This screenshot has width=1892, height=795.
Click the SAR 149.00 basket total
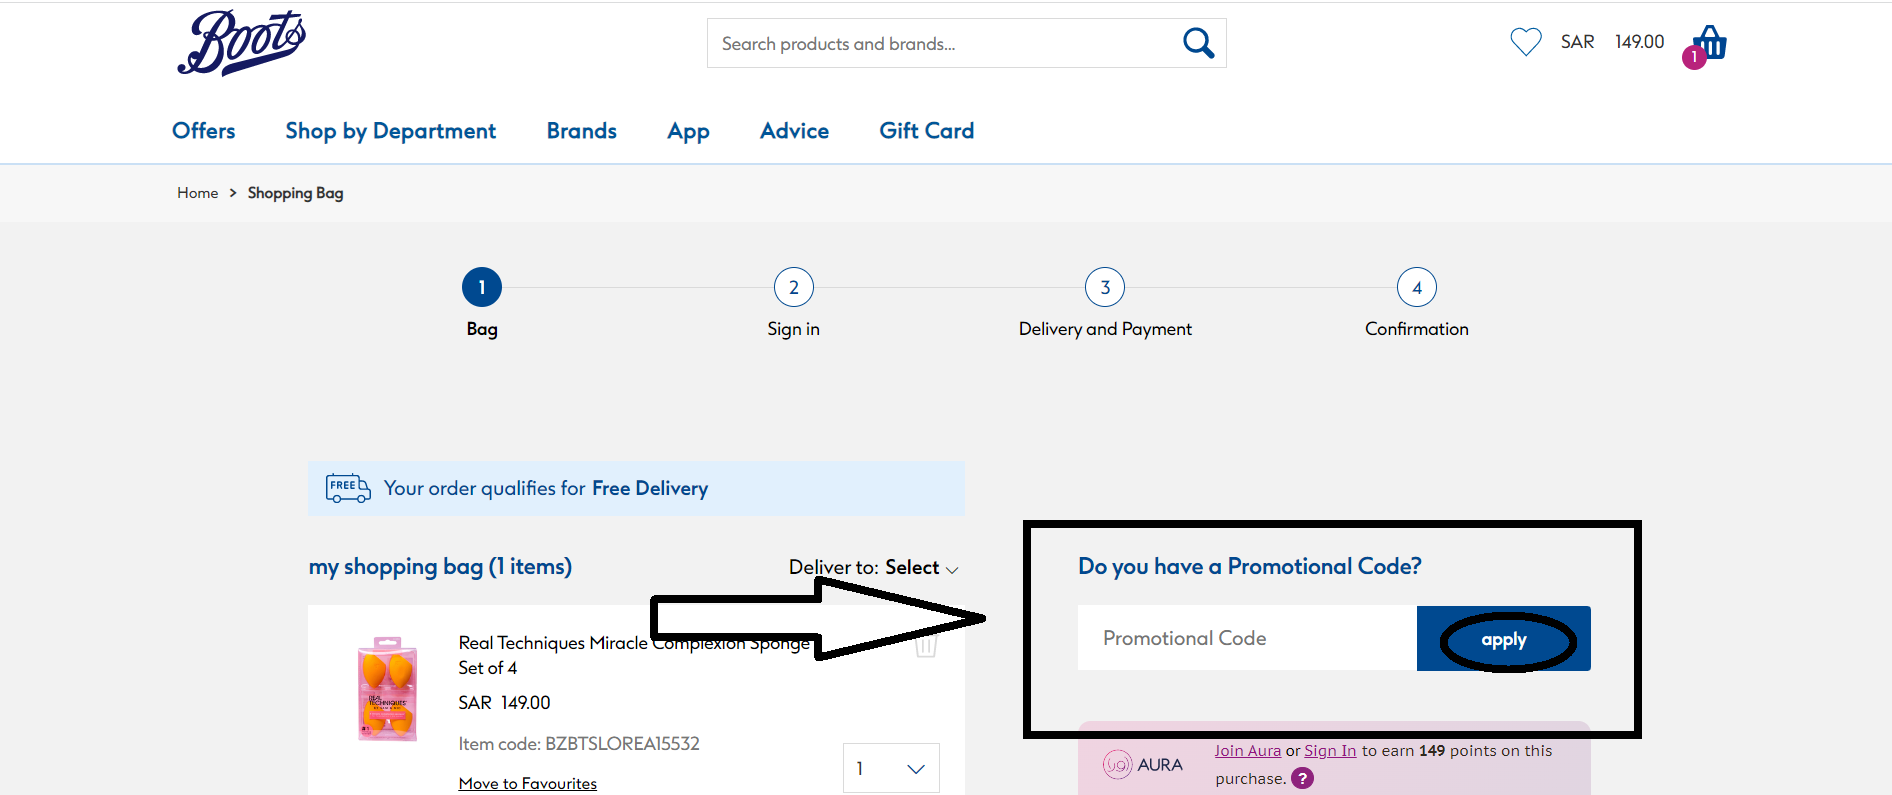click(1613, 42)
